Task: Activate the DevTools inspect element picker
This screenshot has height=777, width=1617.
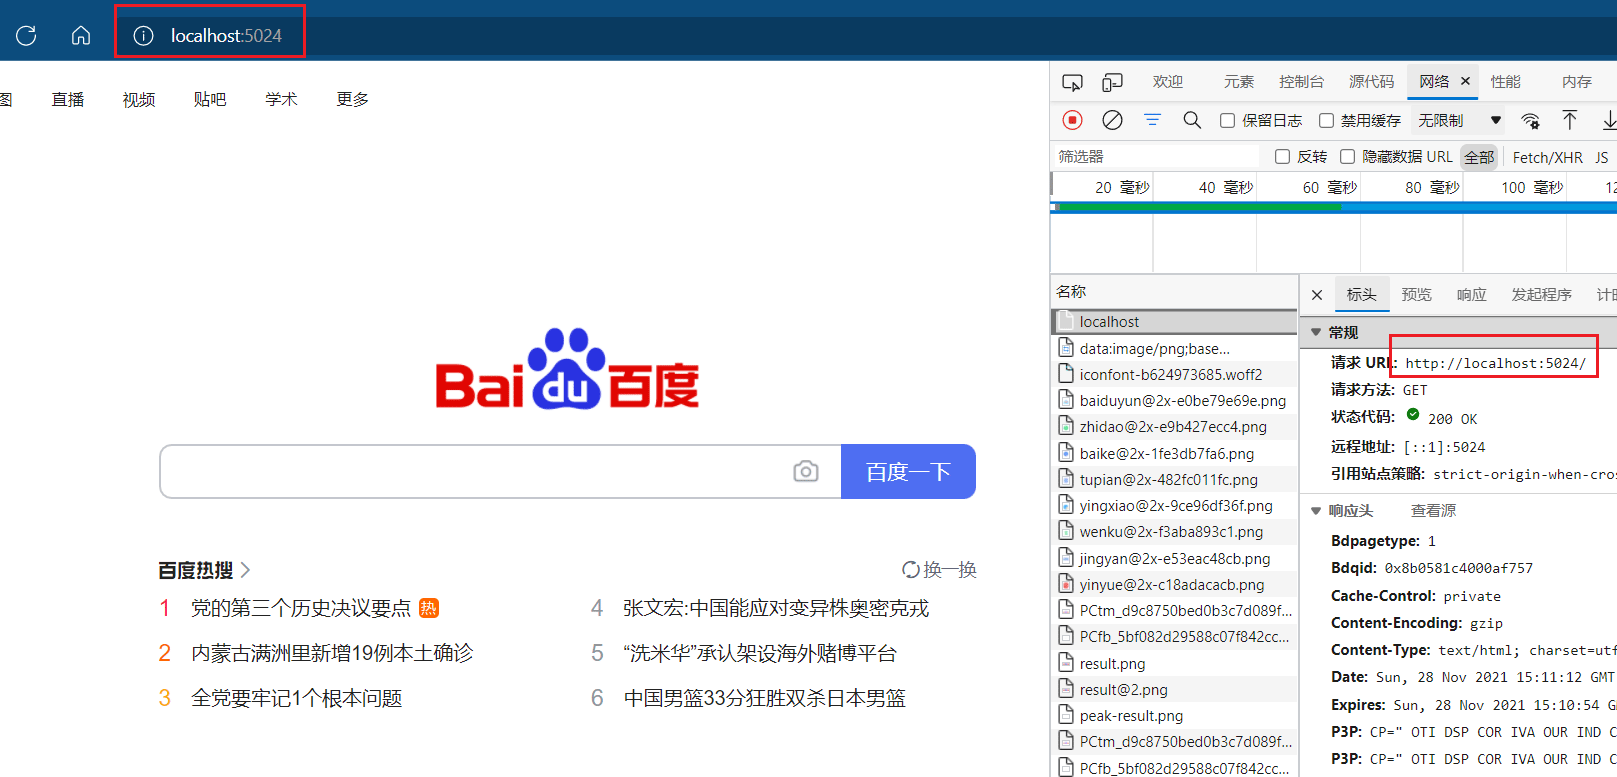Action: pyautogui.click(x=1072, y=82)
